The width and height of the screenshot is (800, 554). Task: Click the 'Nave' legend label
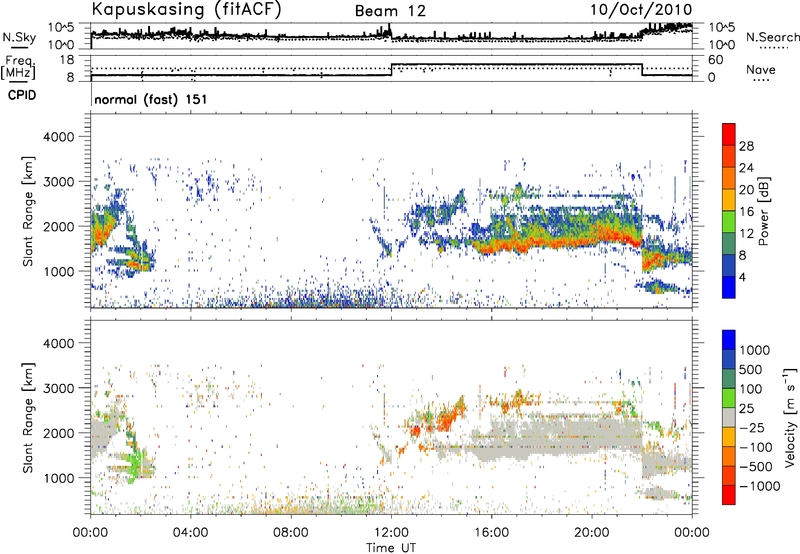[761, 70]
